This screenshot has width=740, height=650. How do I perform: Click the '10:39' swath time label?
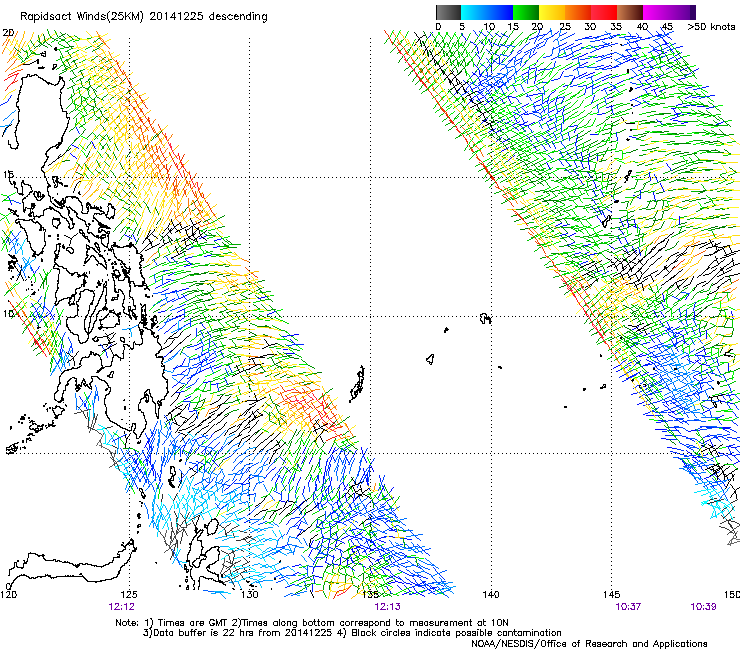703,607
